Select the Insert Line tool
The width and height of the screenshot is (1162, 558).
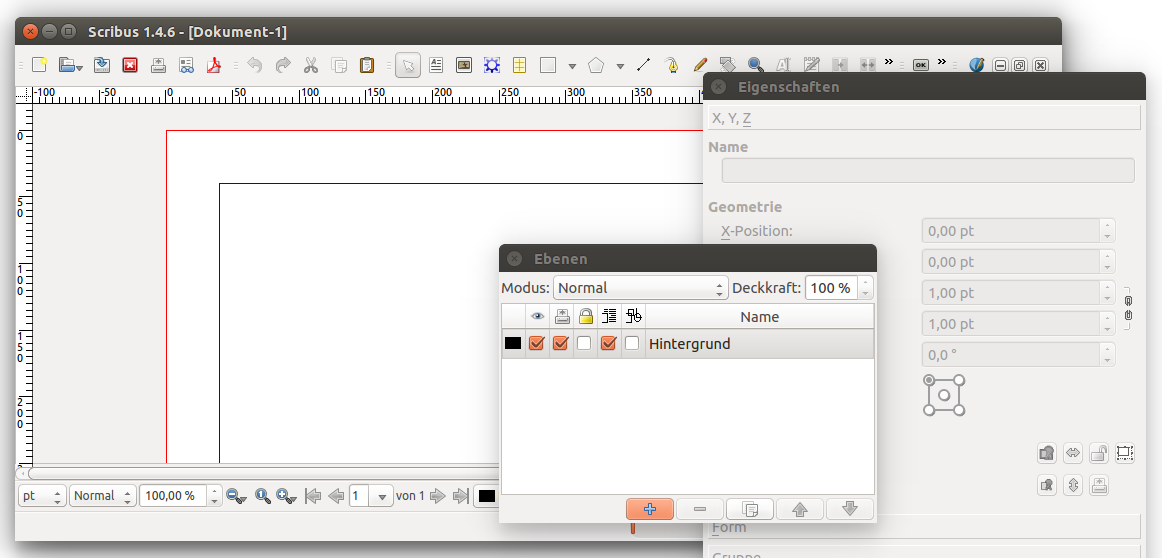click(x=643, y=65)
